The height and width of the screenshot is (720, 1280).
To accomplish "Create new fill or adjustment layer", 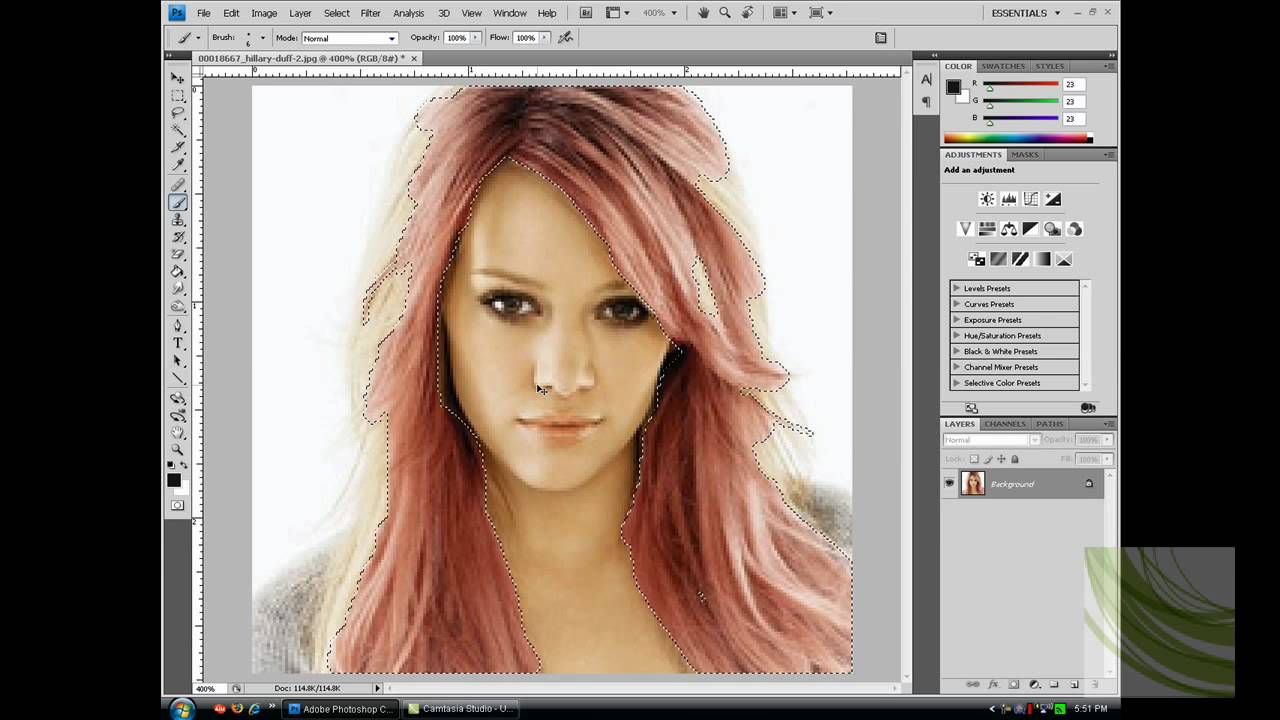I will tap(1034, 685).
